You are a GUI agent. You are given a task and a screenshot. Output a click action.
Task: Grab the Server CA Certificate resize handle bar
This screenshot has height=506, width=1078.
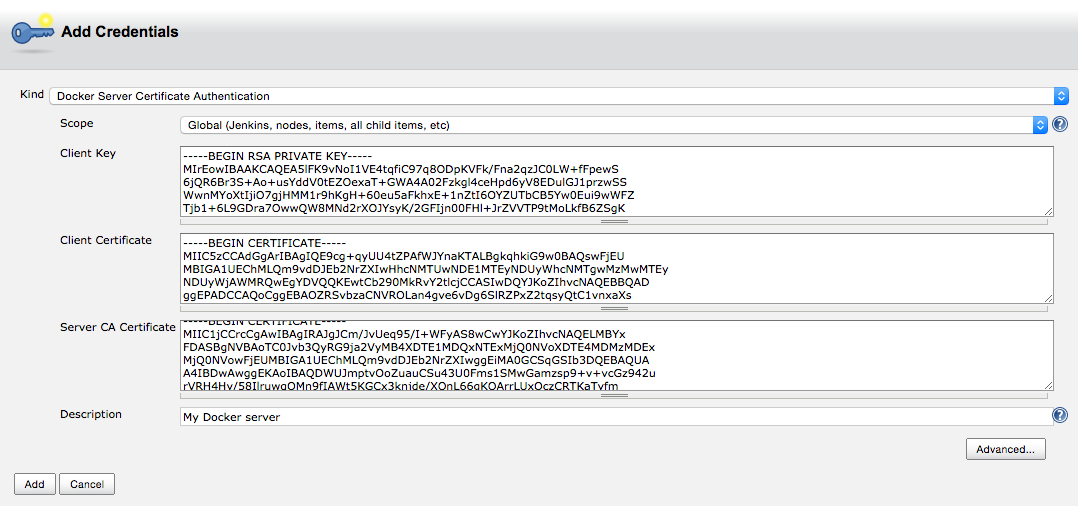[x=614, y=396]
